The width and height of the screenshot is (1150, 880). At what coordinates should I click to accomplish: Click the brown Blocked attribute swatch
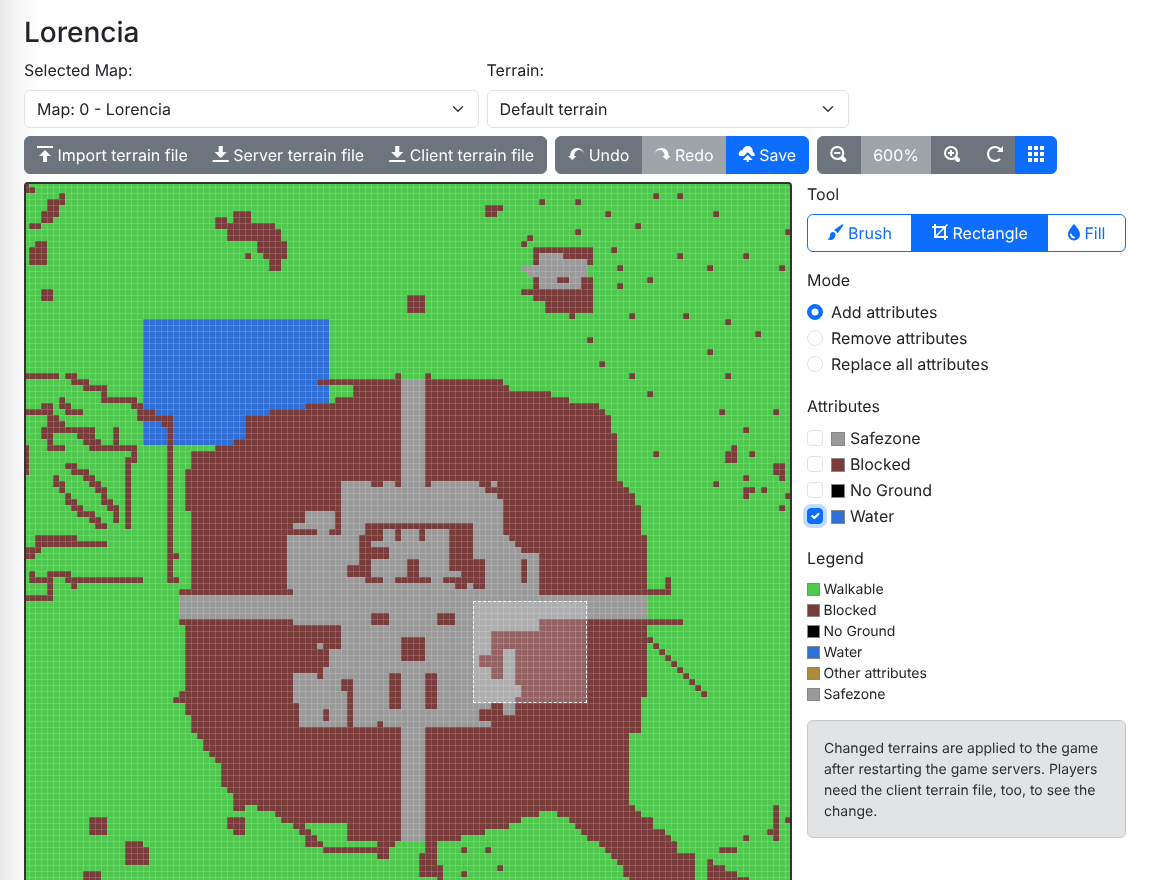point(838,465)
